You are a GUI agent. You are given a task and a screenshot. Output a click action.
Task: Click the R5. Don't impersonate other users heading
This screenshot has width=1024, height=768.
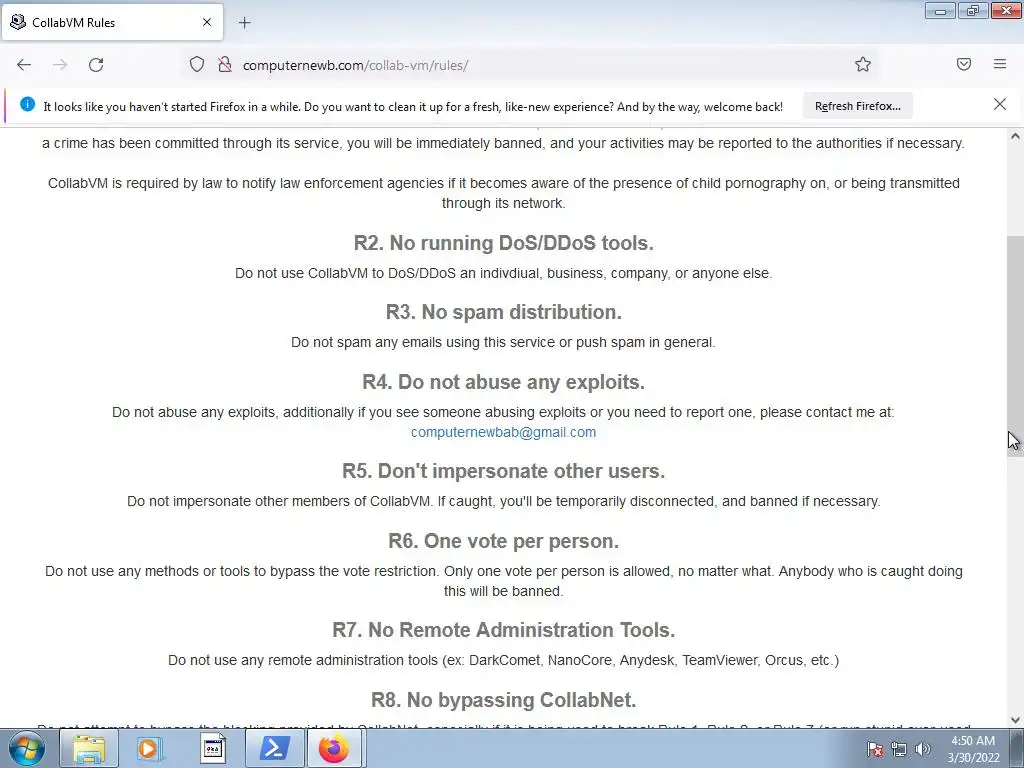(504, 471)
